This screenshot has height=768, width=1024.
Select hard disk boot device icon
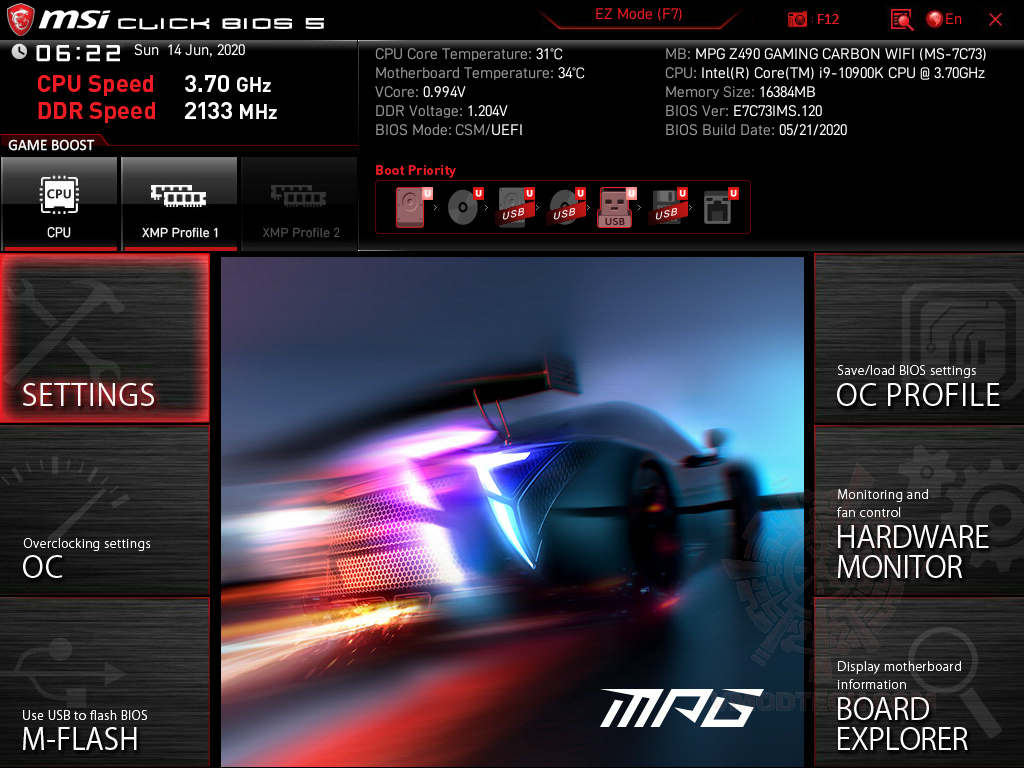coord(413,207)
